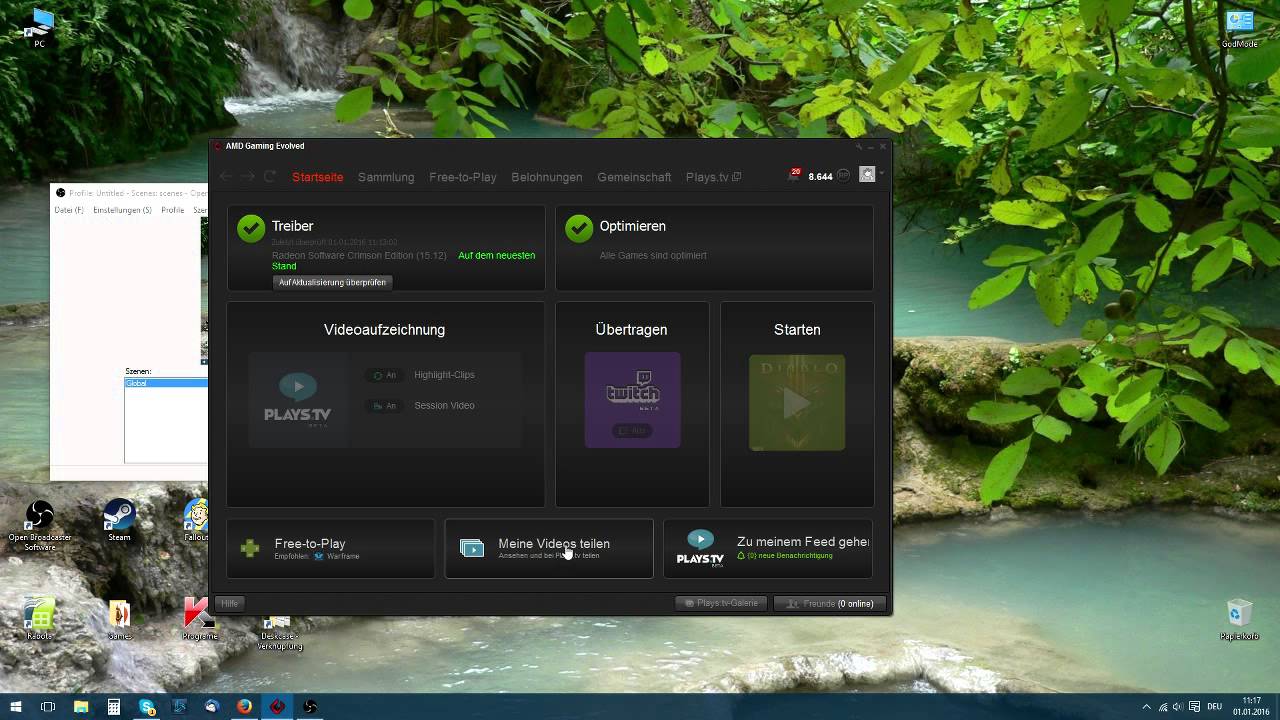Open the Gemeinschaft tab
This screenshot has height=720, width=1280.
click(x=634, y=177)
